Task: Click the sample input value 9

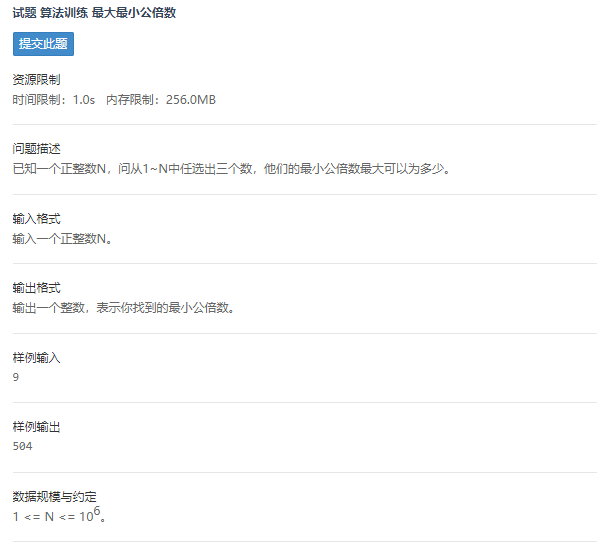Action: click(15, 377)
